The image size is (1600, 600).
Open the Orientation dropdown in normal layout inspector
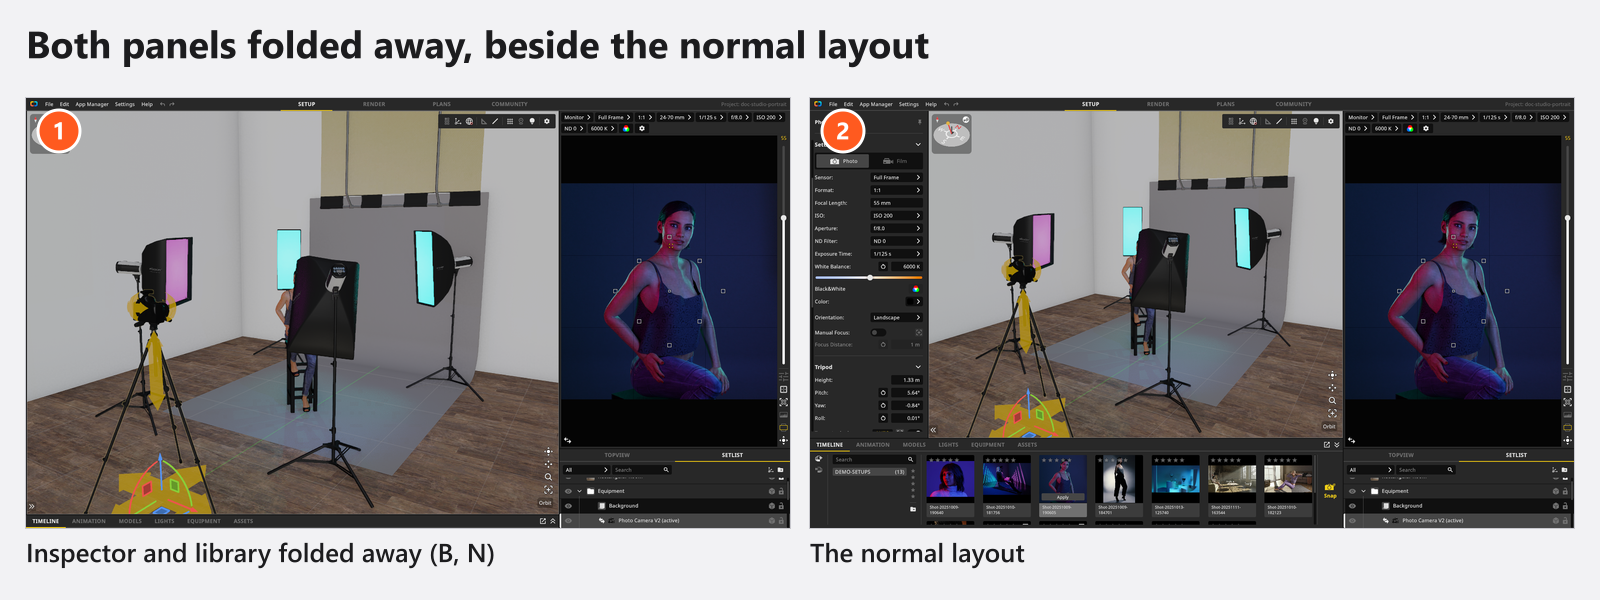click(x=896, y=318)
